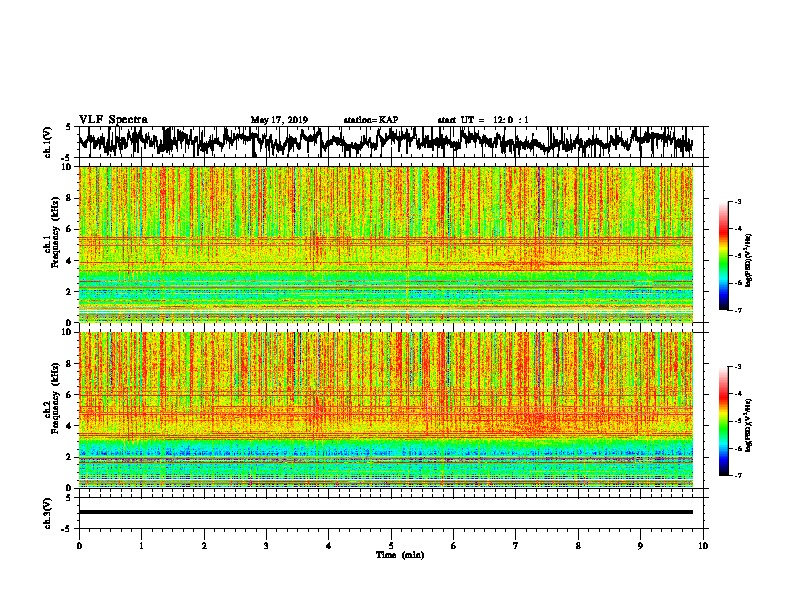Select the "start UT = 12:0 :1" text

click(x=483, y=120)
